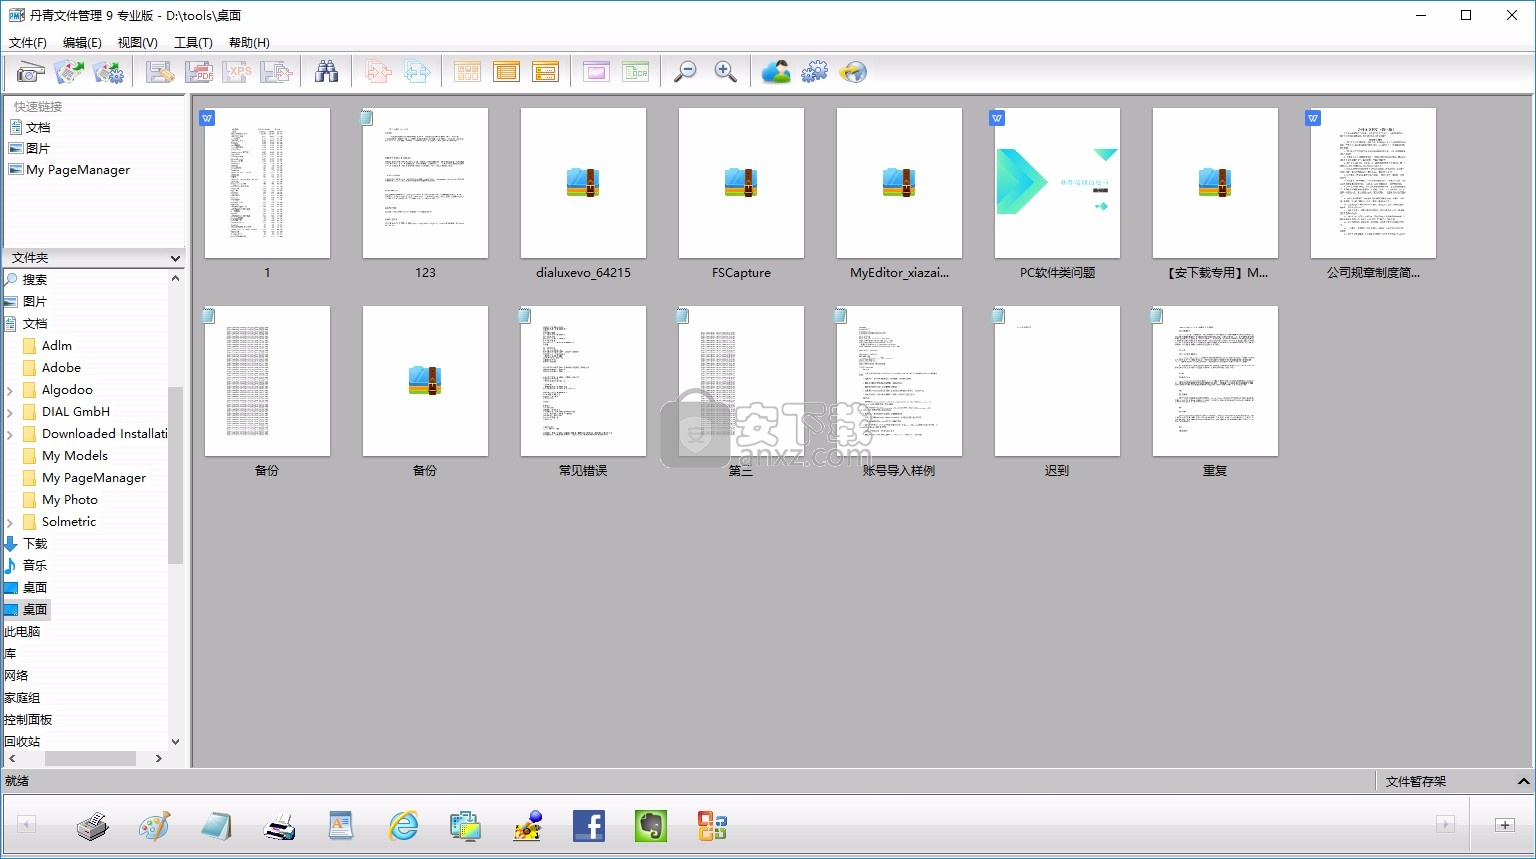
Task: Click the dual monitors icon in application bar
Action: tap(465, 826)
